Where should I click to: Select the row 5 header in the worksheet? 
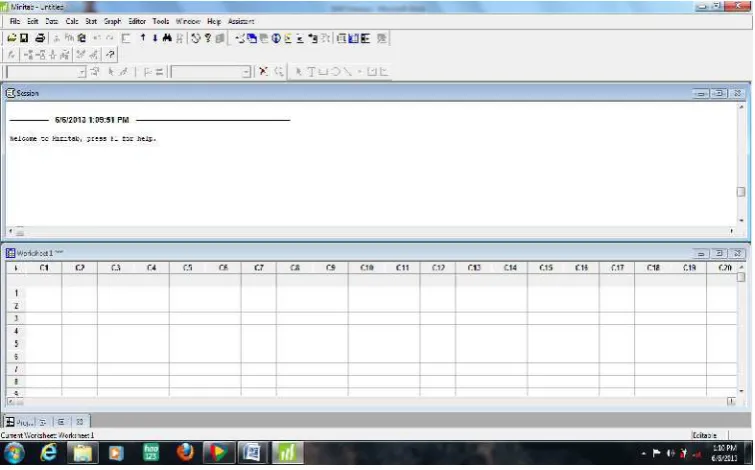16,343
